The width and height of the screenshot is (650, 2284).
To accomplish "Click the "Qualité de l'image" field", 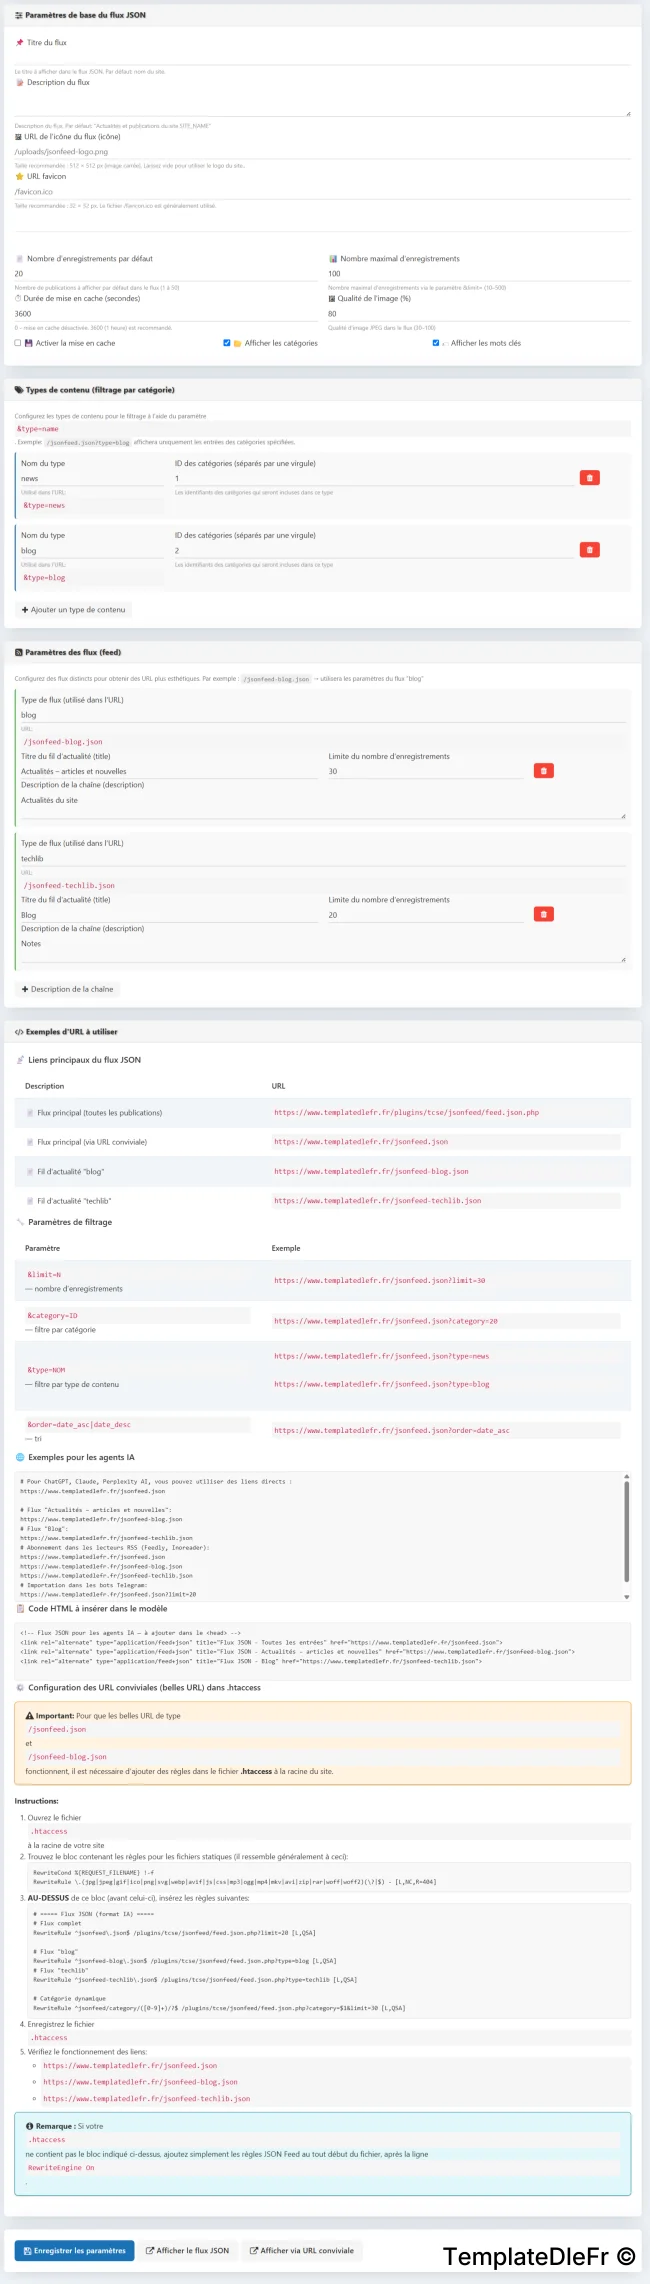I will 479,314.
